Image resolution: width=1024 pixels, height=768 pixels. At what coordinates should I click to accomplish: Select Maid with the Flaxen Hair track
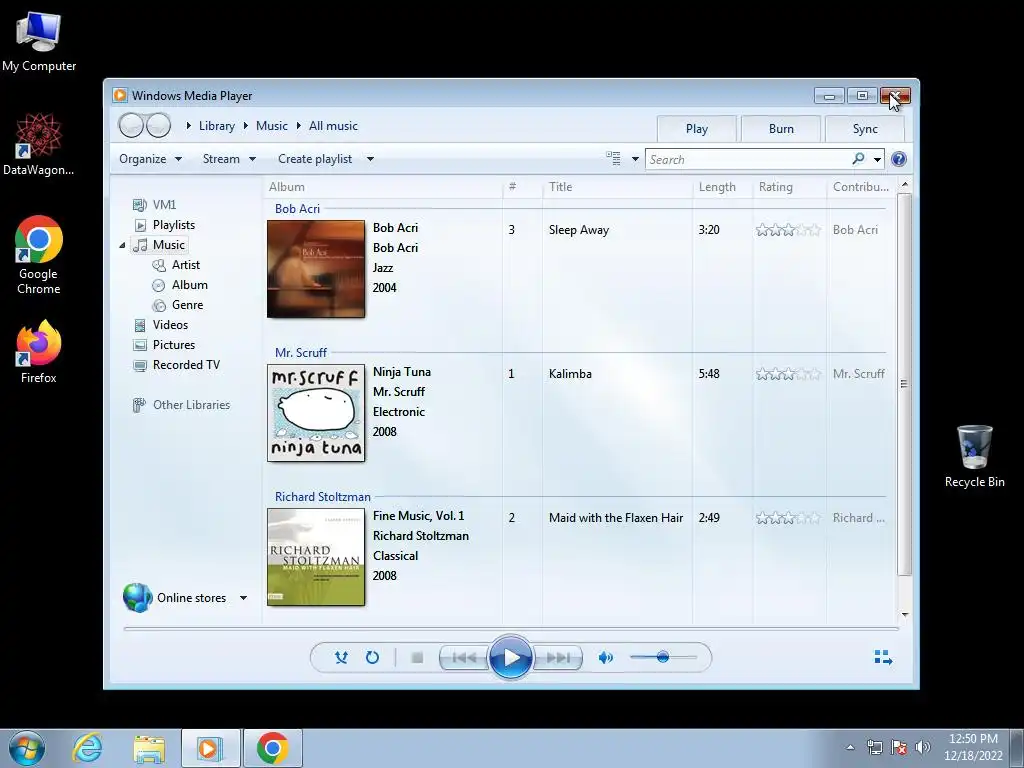coord(616,518)
